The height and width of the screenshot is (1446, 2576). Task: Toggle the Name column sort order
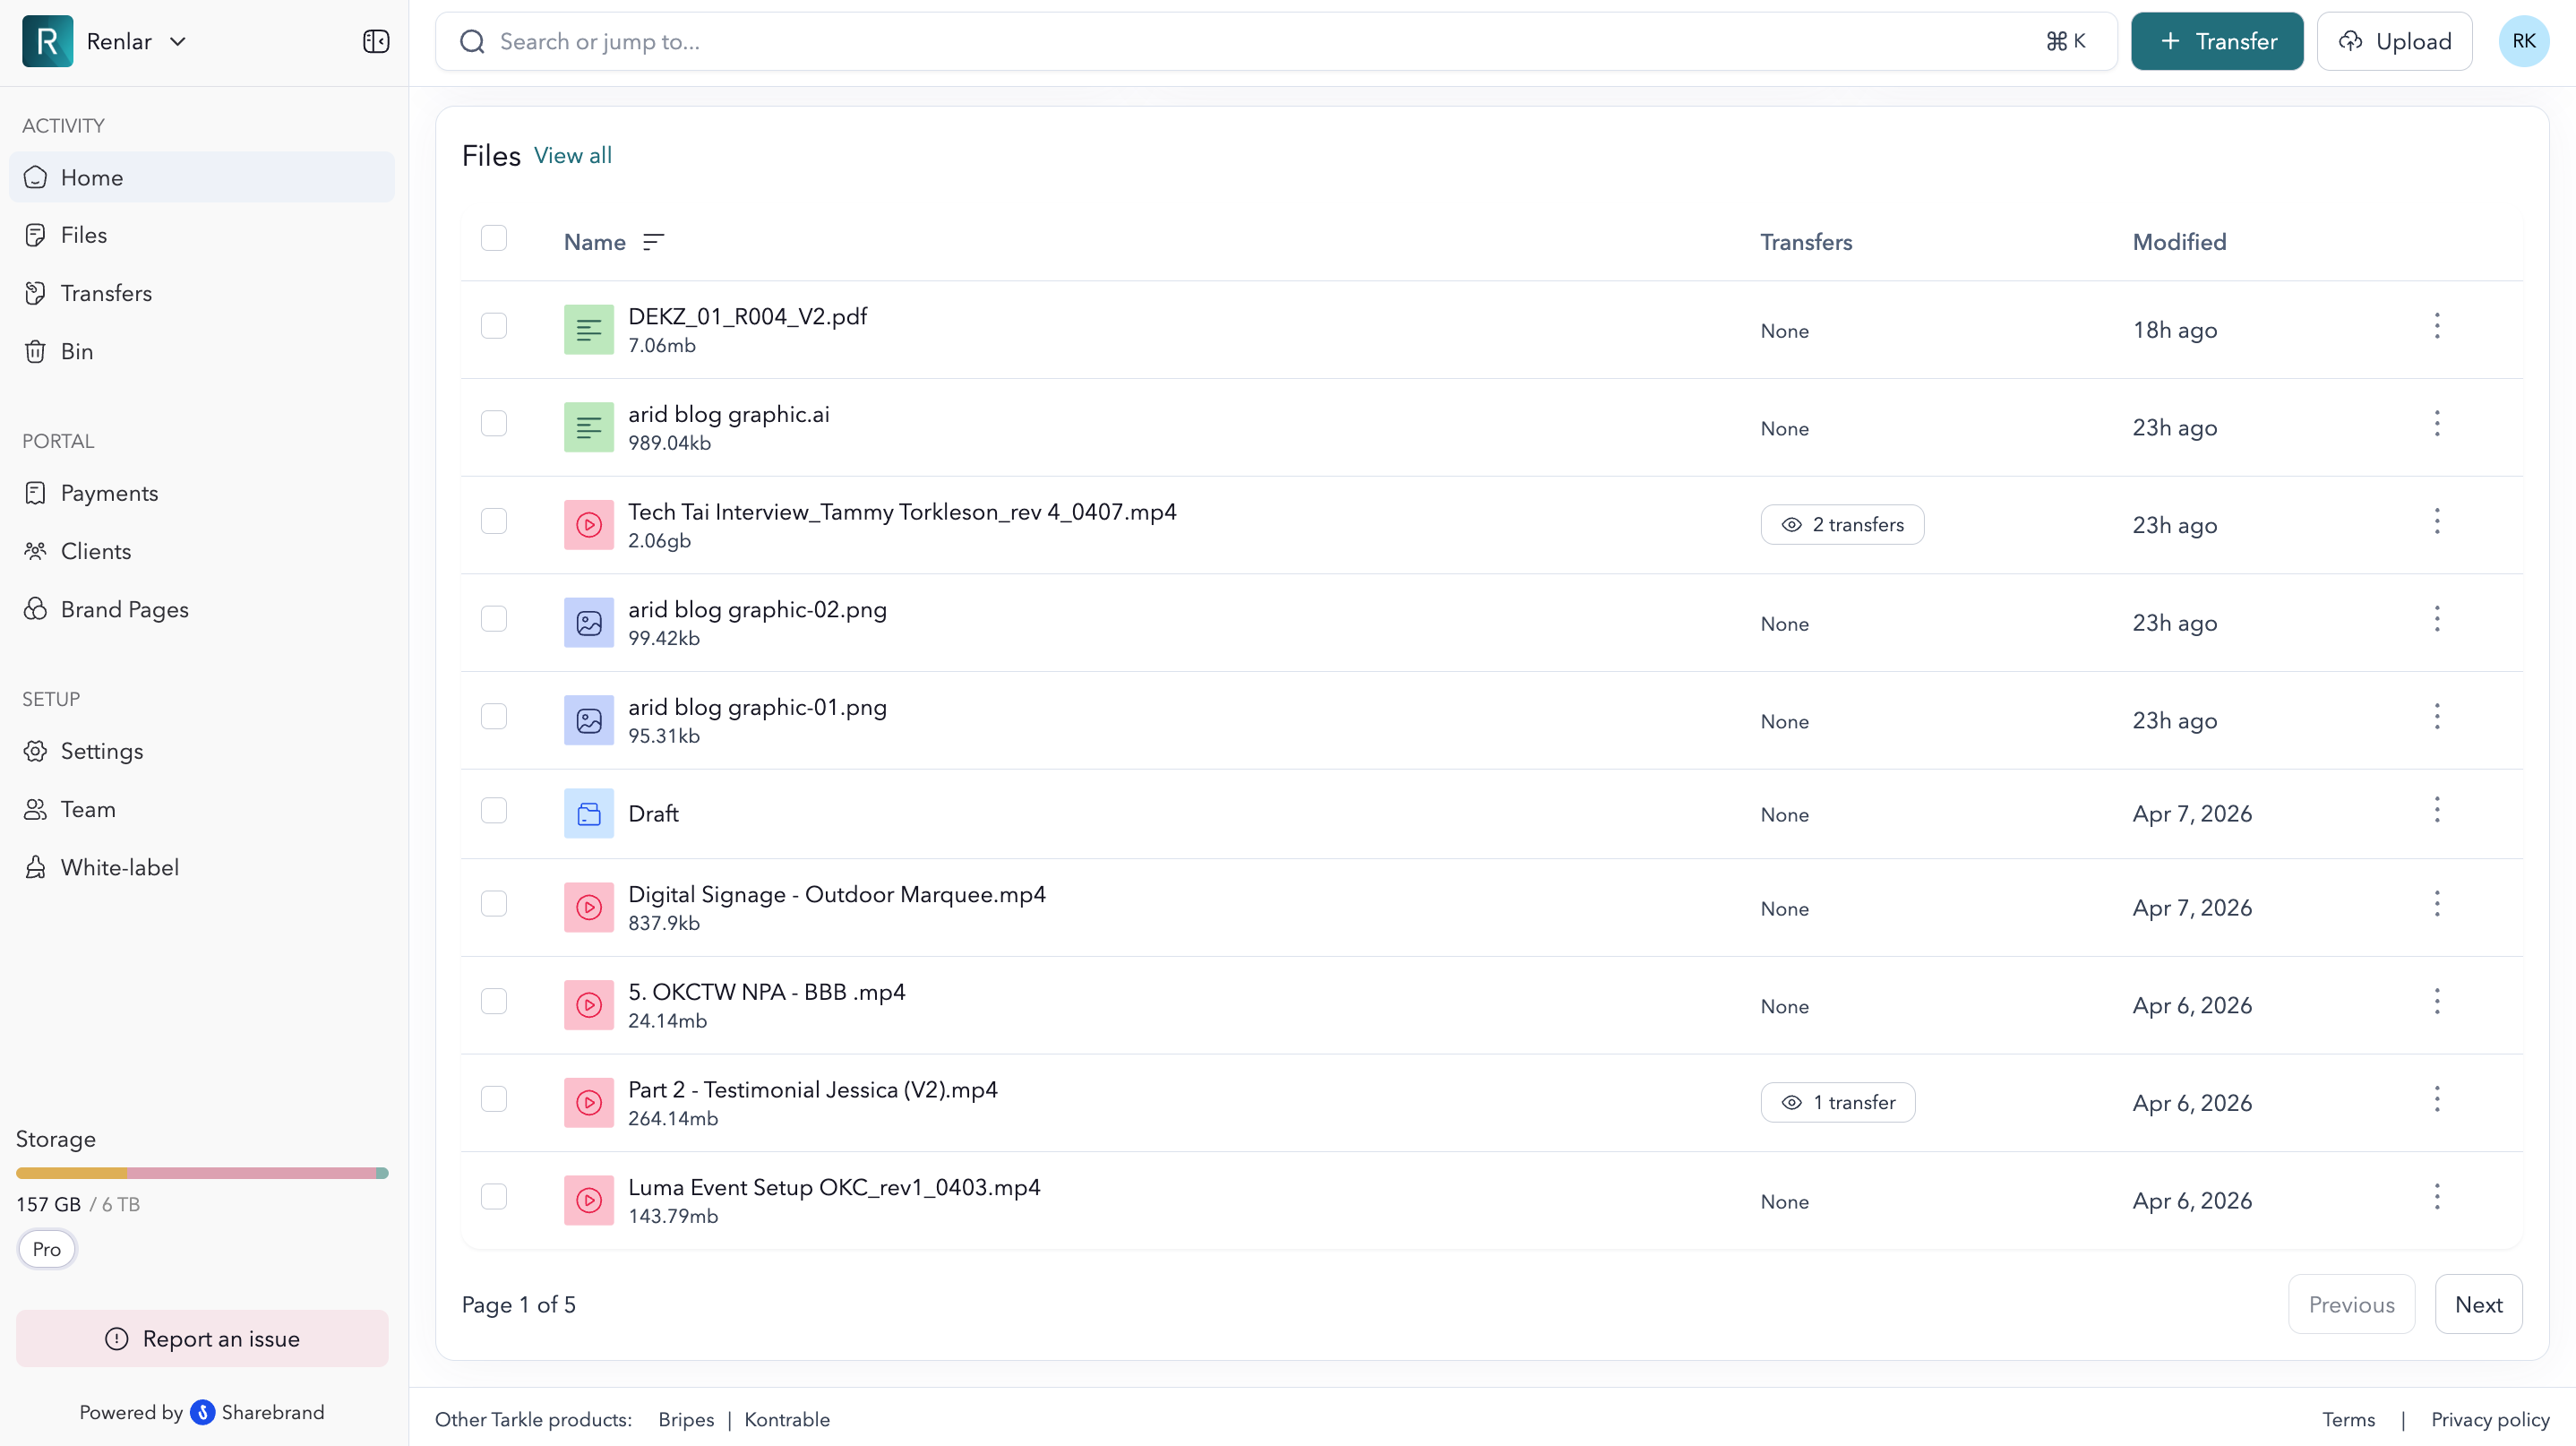(654, 241)
